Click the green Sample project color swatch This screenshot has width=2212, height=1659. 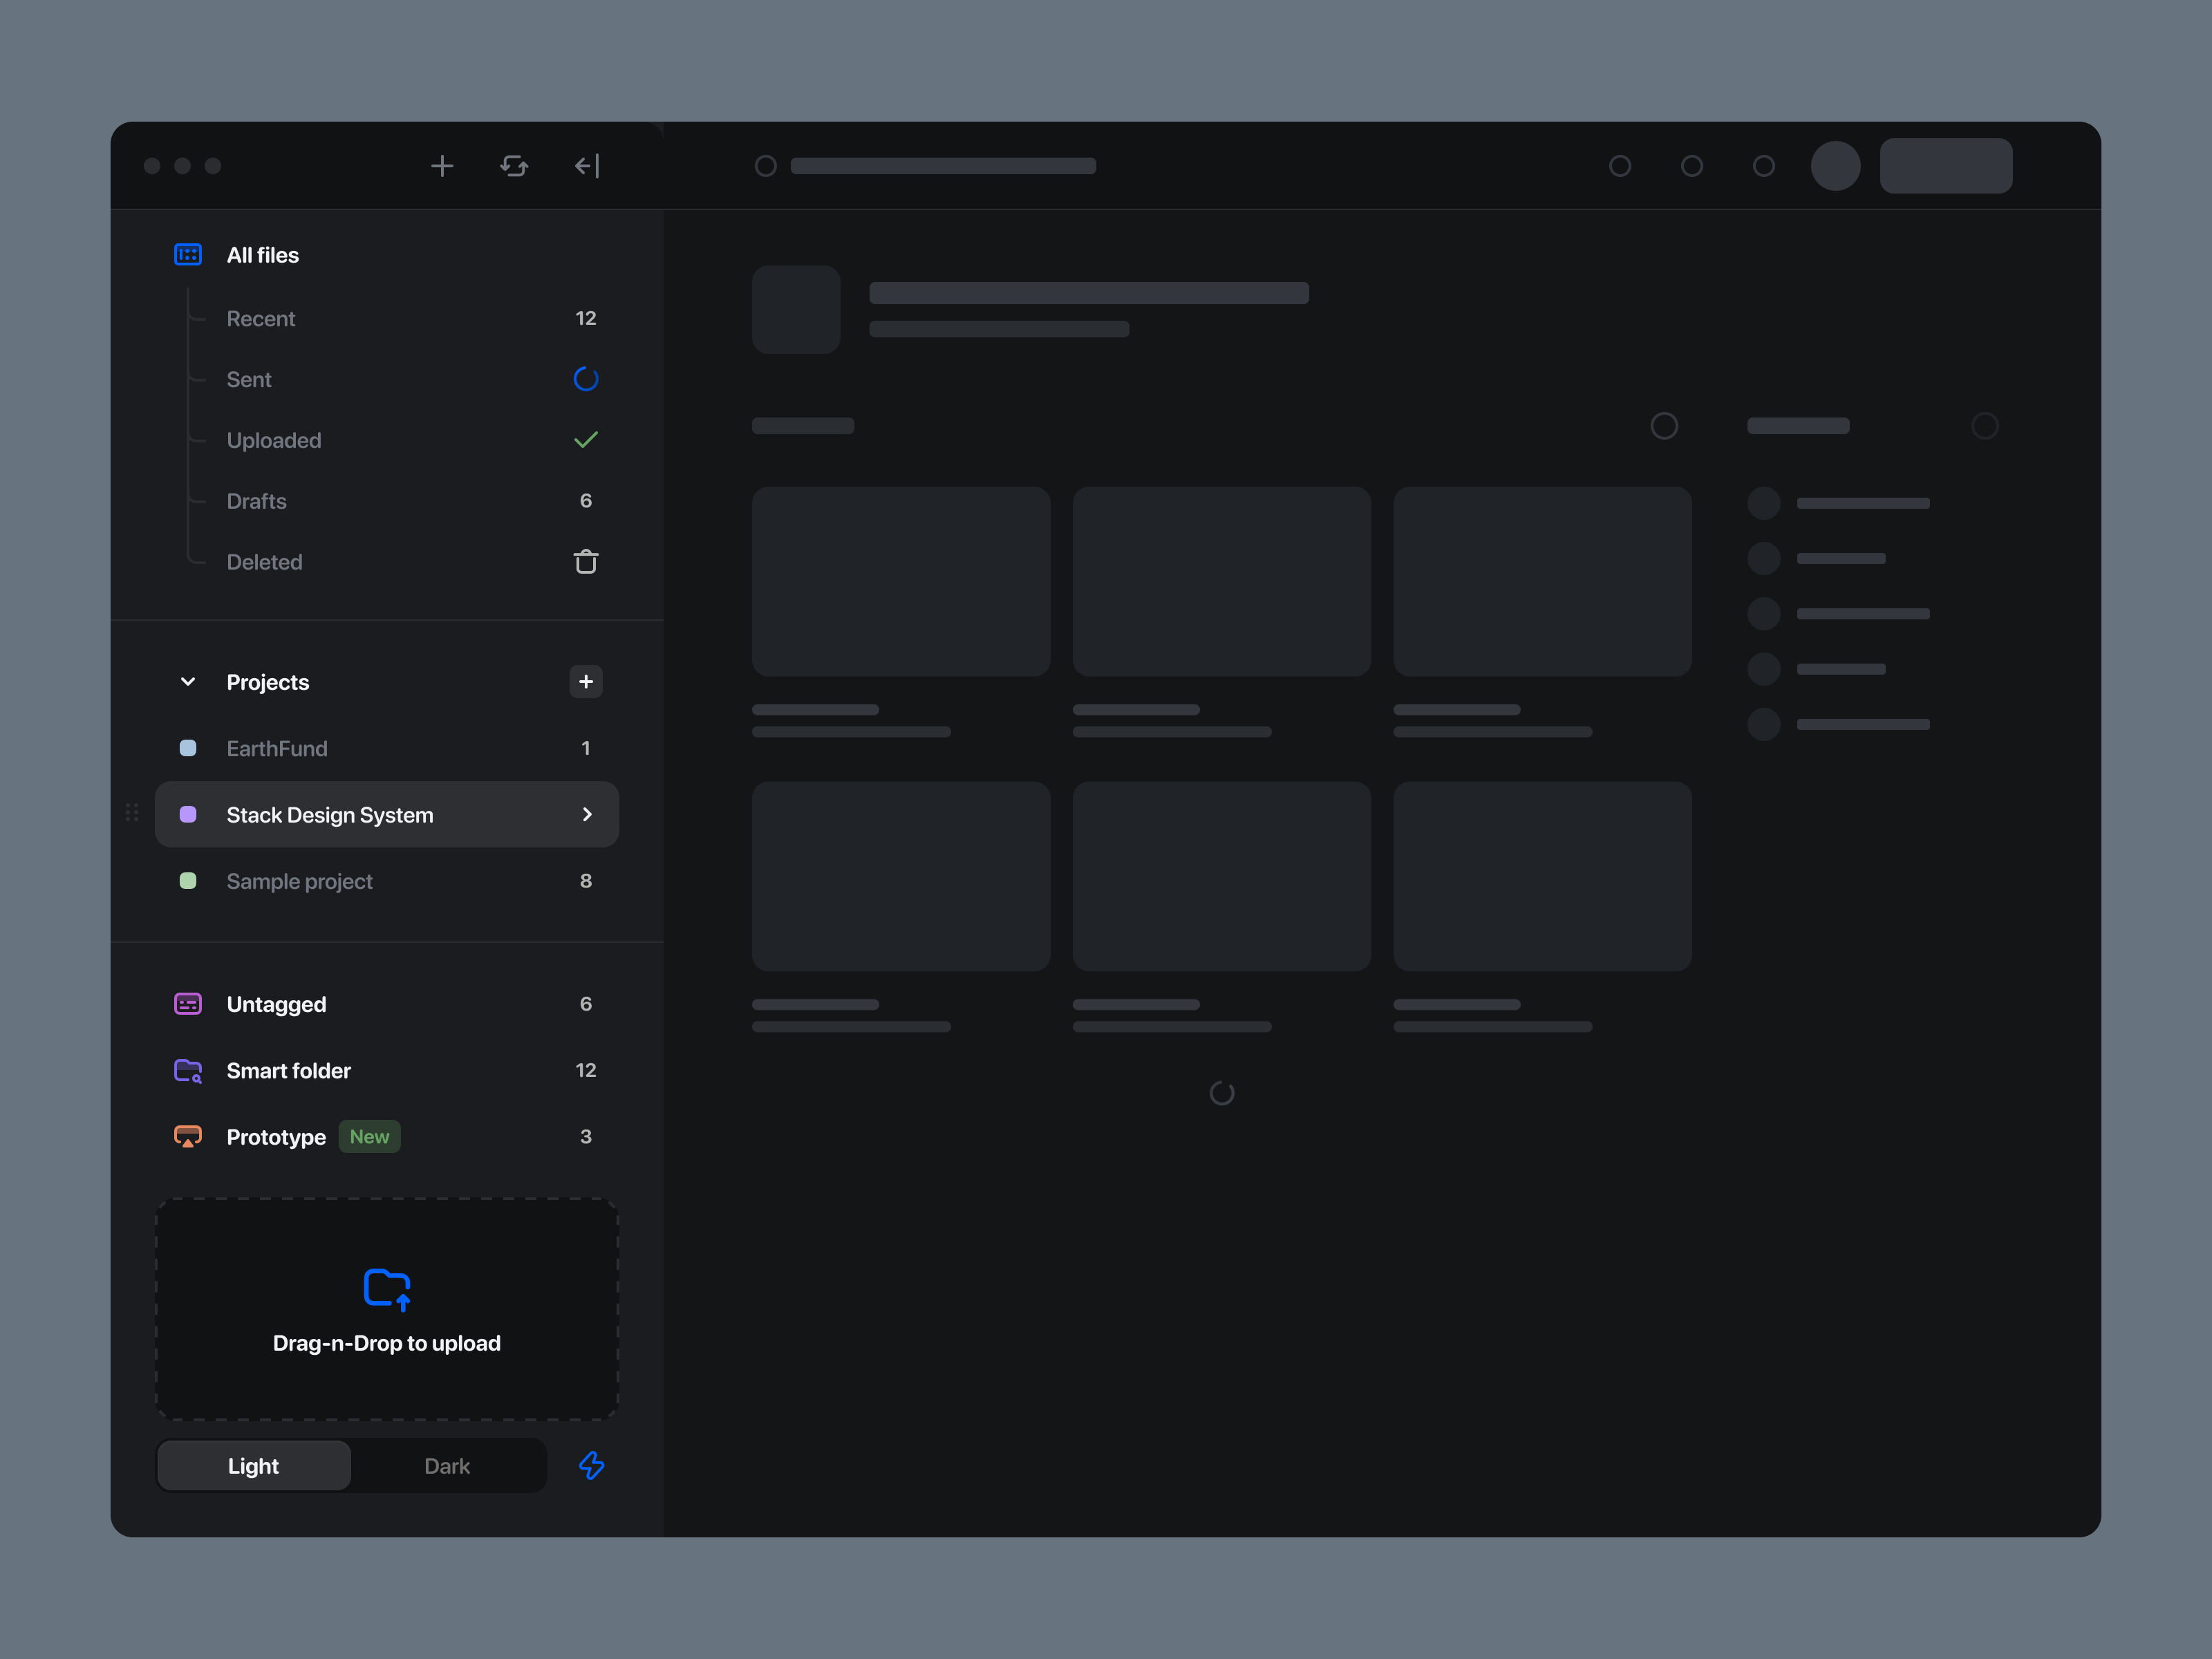click(188, 881)
